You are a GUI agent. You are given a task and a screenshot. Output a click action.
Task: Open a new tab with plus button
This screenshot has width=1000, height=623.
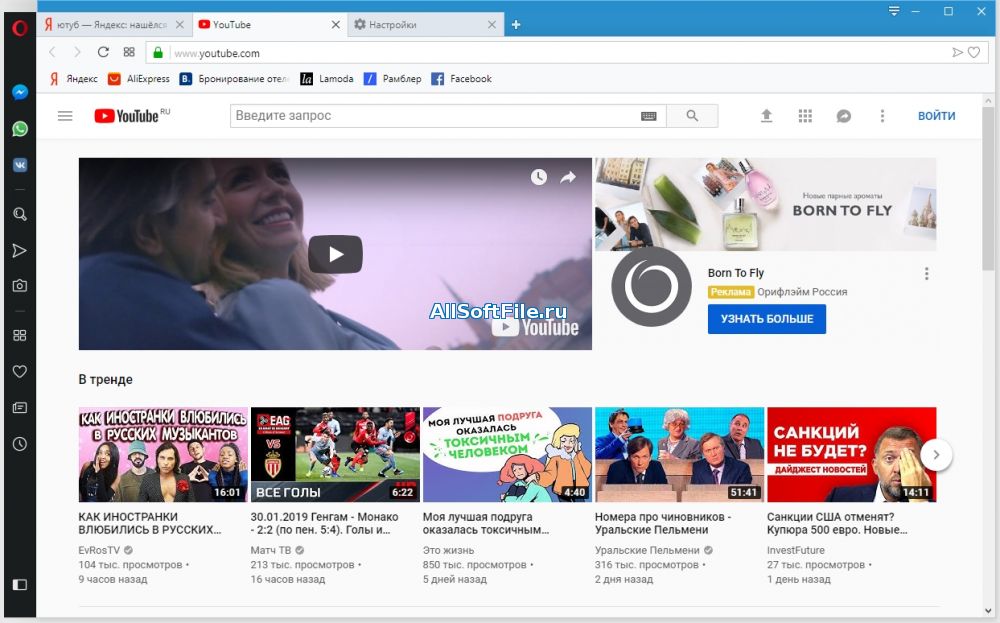516,25
